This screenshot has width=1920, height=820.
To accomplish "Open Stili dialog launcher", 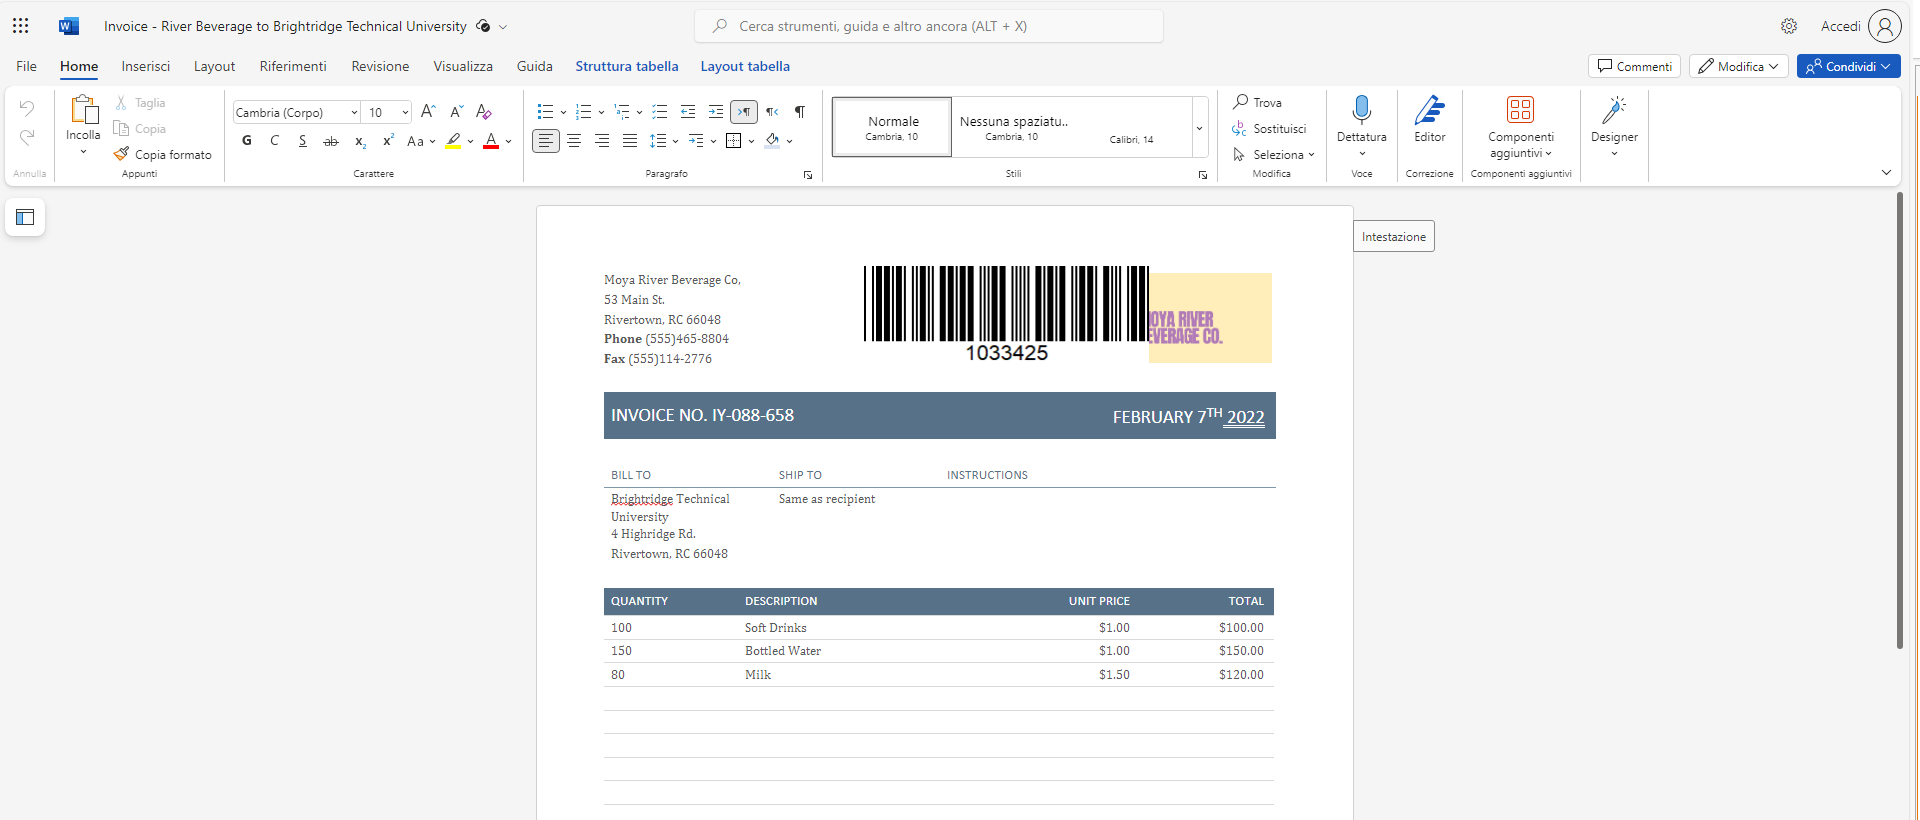I will [1203, 175].
